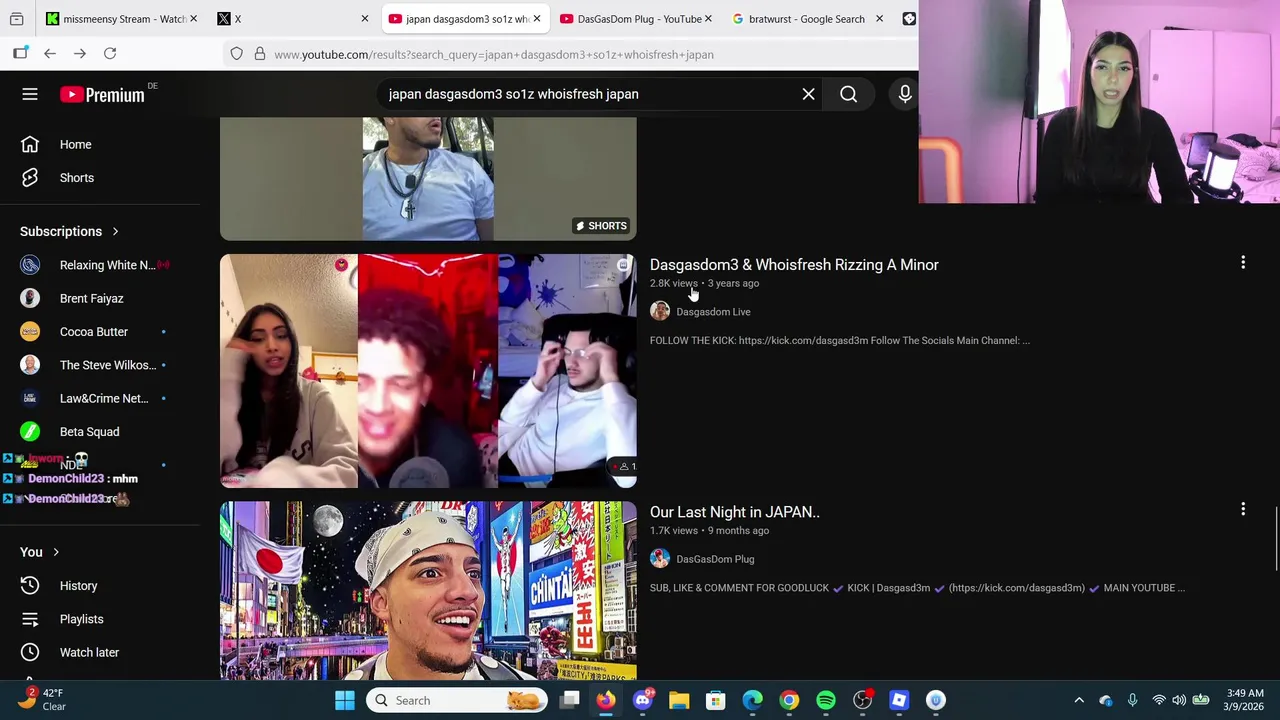Open Spotify from the taskbar
This screenshot has height=720, width=1280.
click(826, 700)
